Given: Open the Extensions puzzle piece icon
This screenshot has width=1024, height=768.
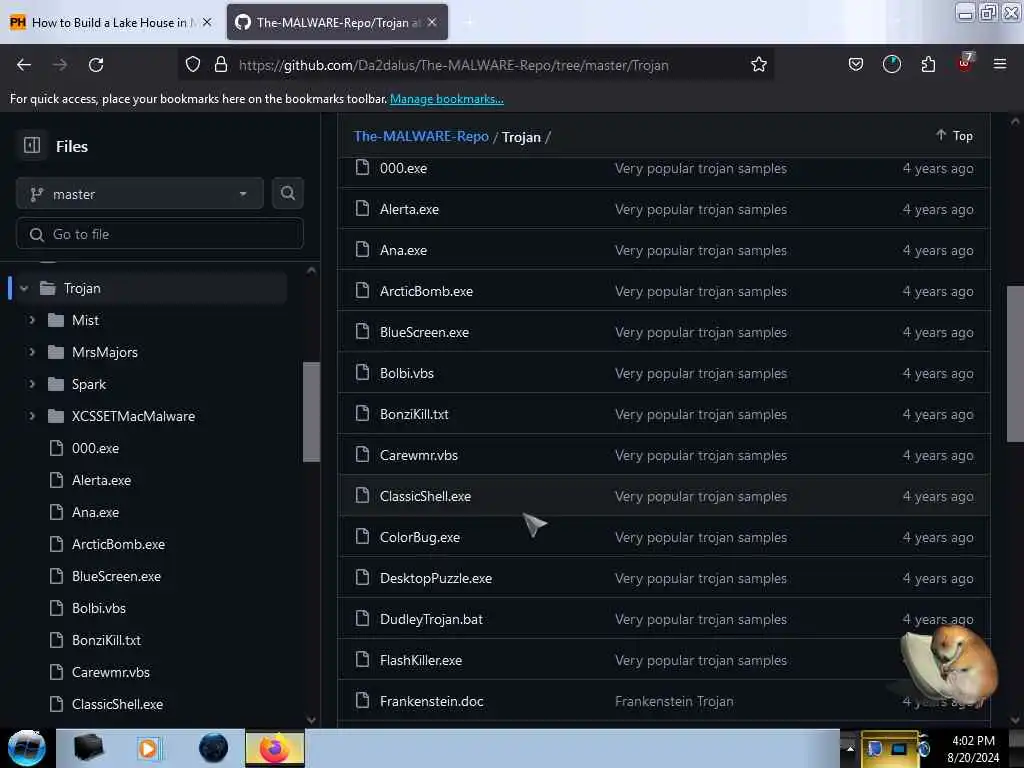Looking at the screenshot, I should (x=928, y=65).
